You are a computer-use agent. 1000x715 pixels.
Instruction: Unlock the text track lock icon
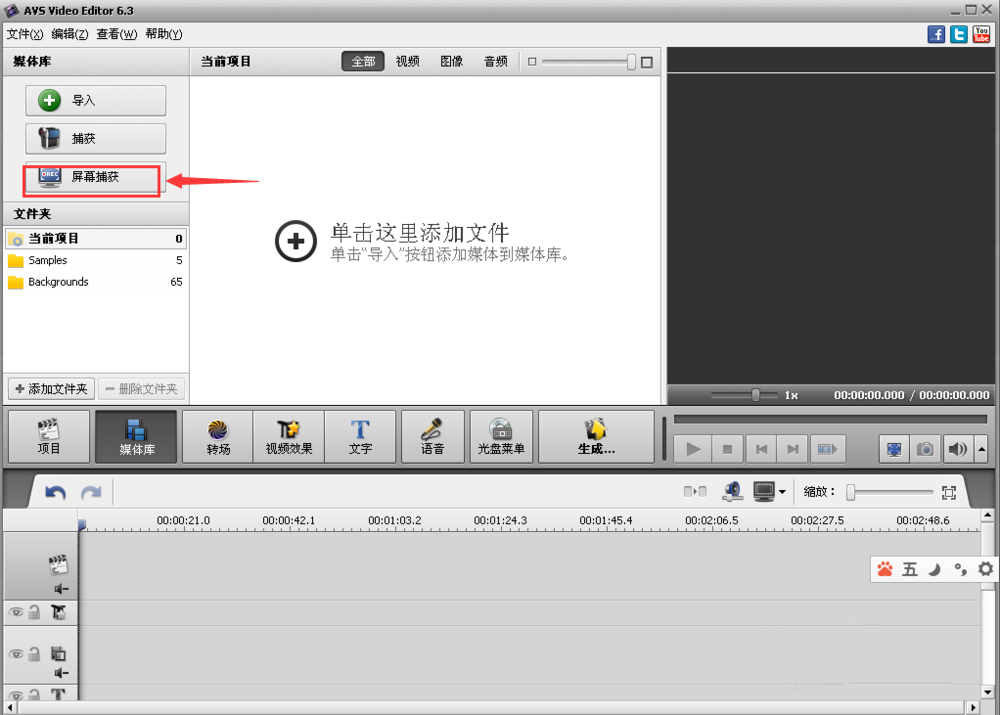[34, 694]
